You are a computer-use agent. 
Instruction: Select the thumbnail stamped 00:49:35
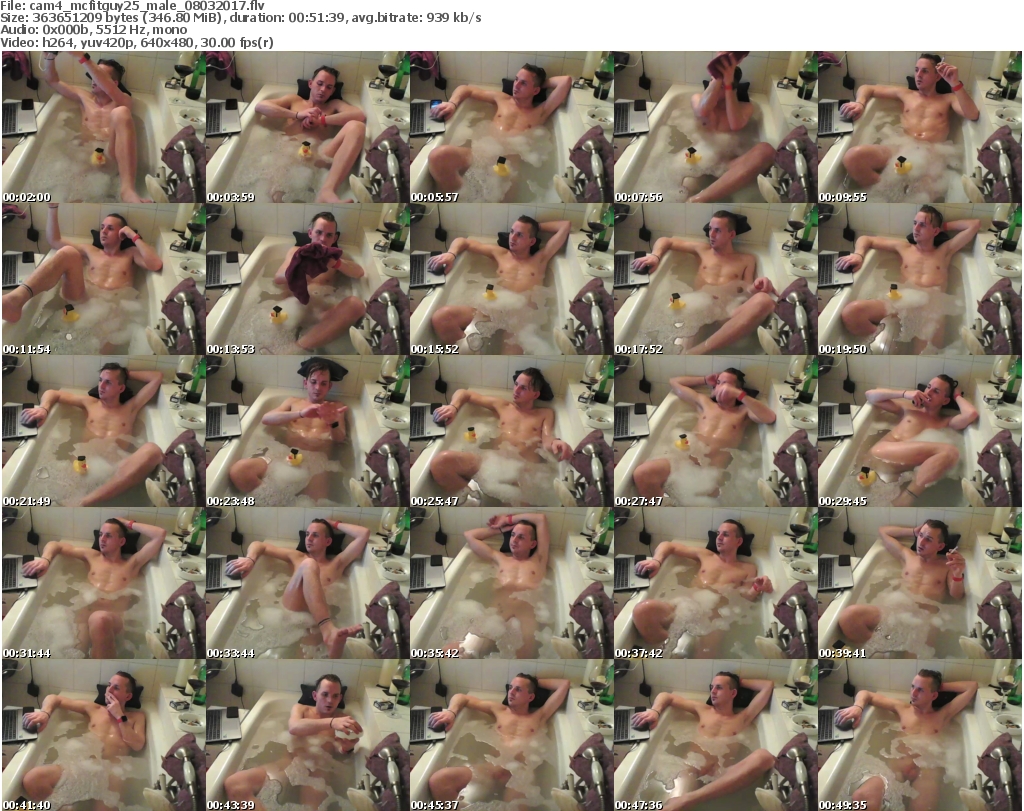tap(920, 735)
